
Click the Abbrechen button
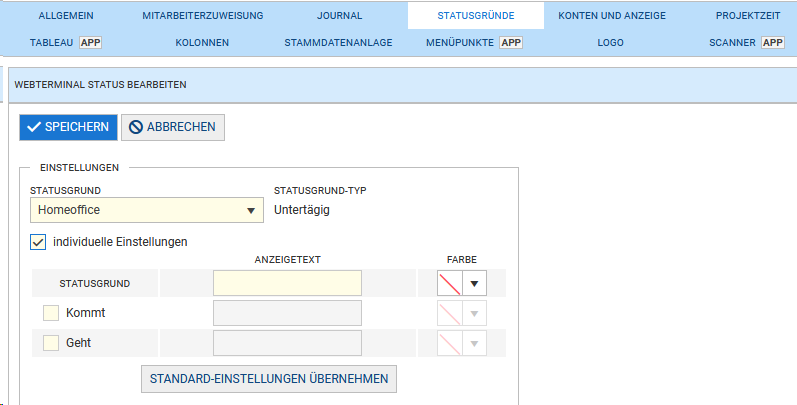tap(173, 127)
